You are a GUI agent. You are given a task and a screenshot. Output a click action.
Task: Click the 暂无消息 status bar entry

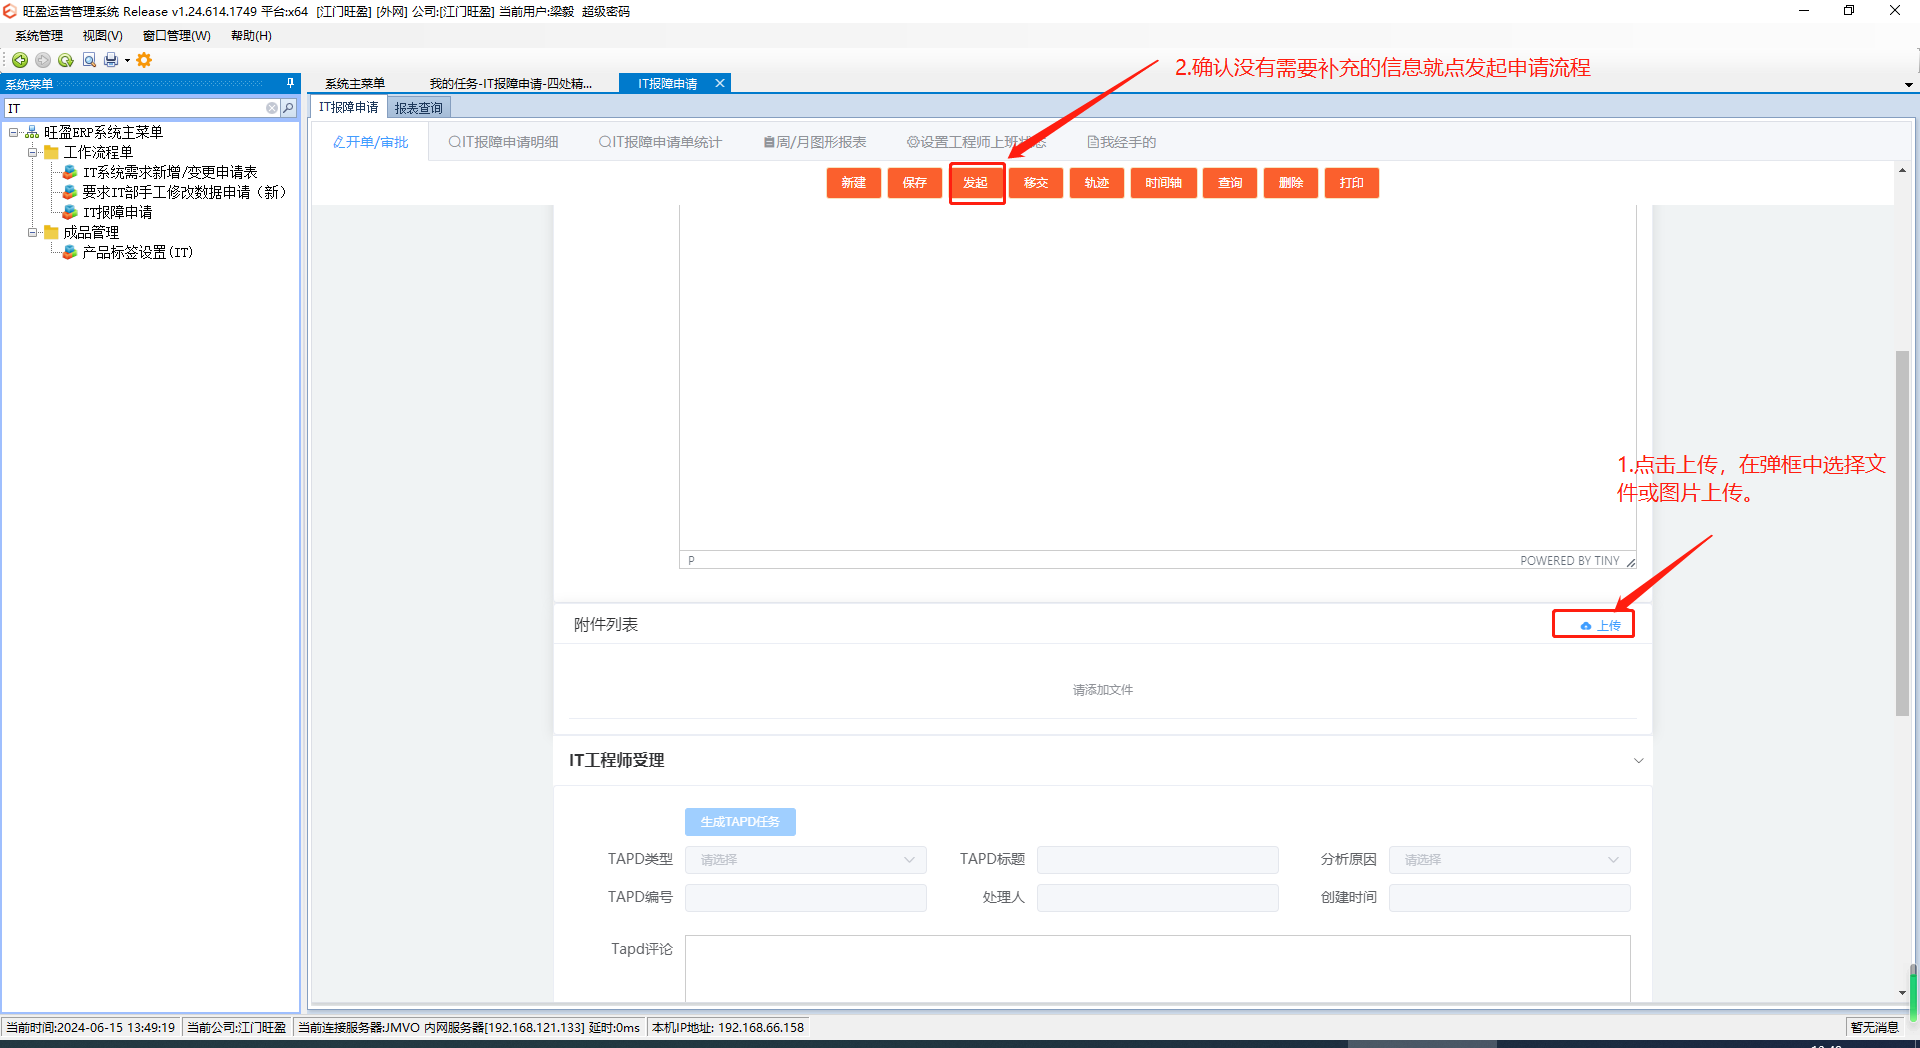point(1873,1027)
